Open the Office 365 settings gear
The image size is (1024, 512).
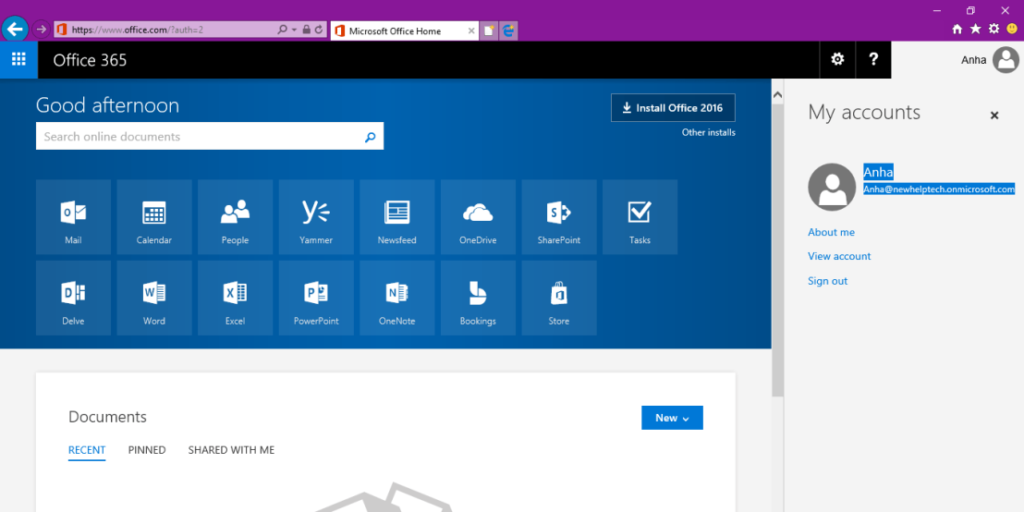tap(837, 60)
